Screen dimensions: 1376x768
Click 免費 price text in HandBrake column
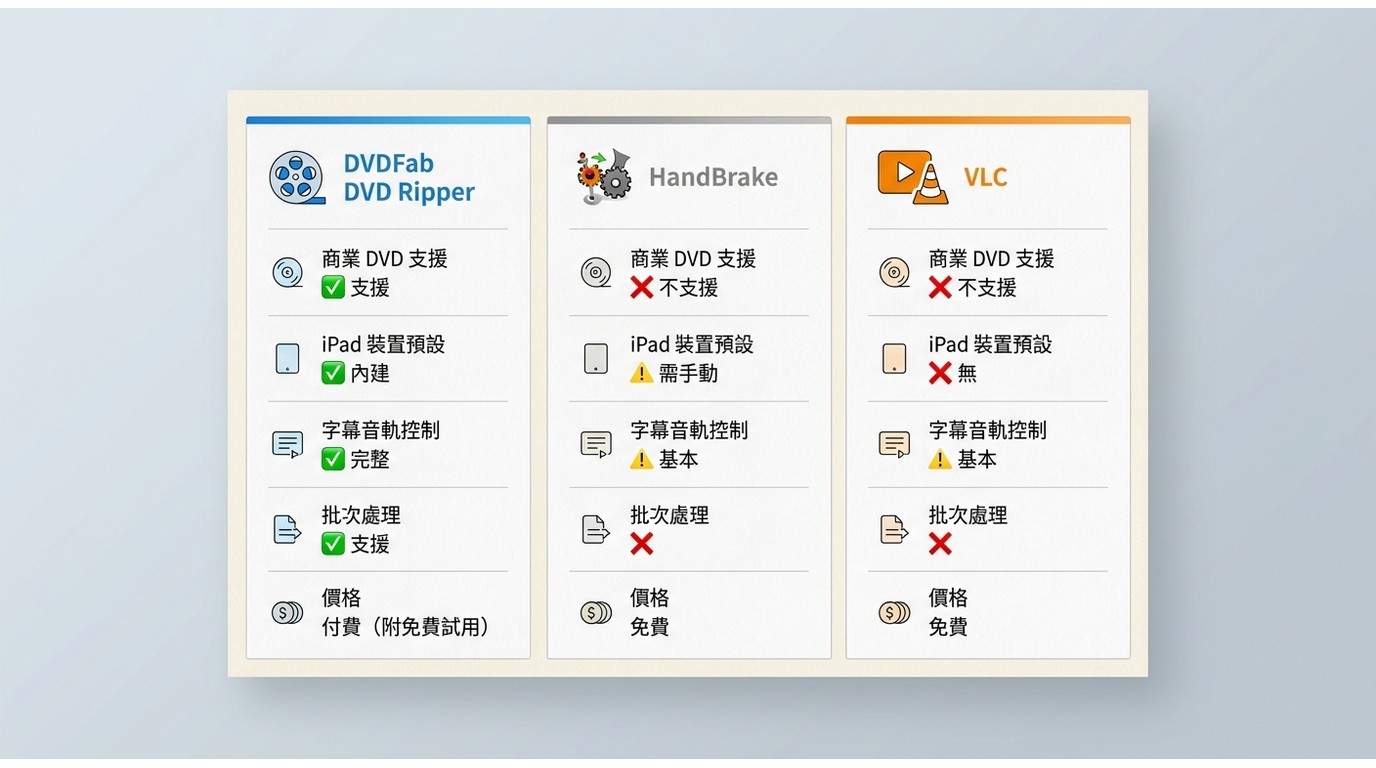[x=650, y=627]
